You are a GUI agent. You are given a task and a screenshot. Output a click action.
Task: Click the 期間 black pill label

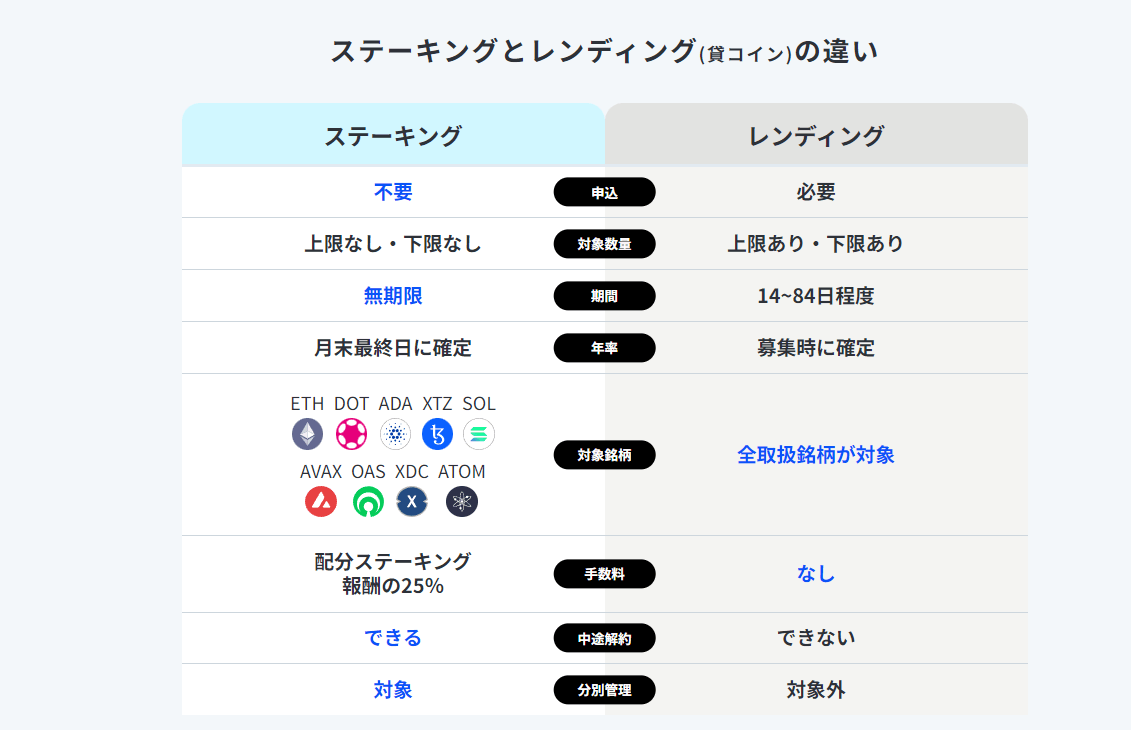point(604,296)
